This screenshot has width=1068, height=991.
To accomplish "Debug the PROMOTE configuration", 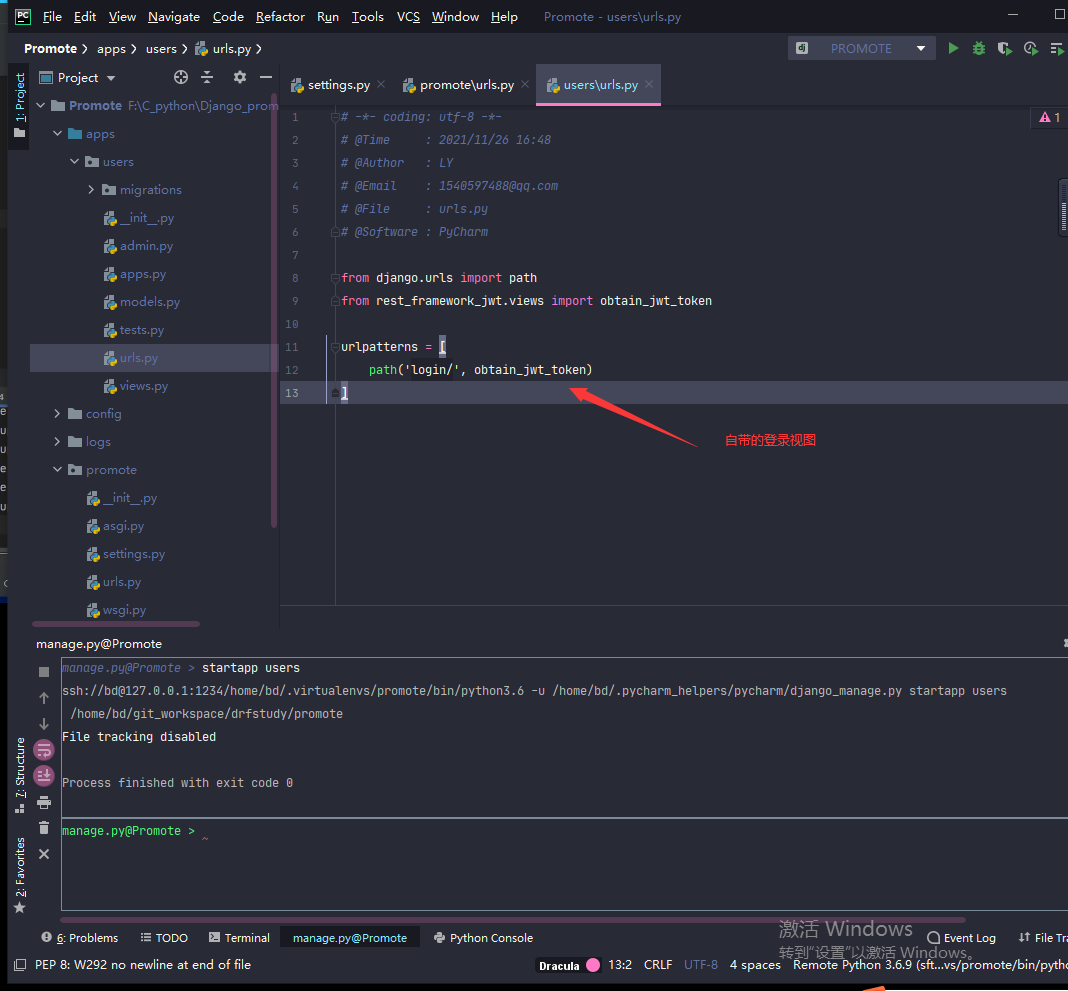I will click(x=979, y=48).
